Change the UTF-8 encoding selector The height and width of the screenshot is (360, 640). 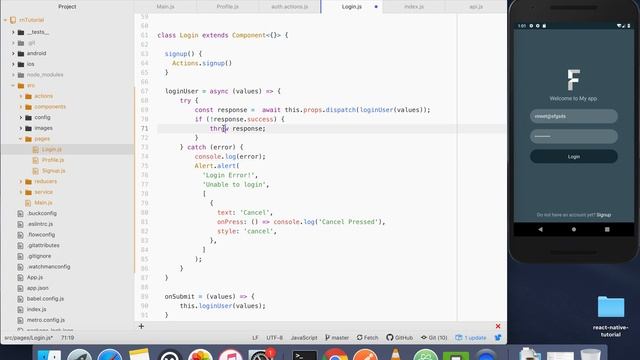click(x=274, y=338)
